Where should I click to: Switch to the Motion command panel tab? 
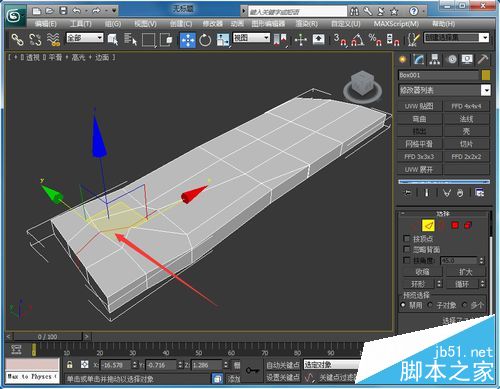coord(452,59)
